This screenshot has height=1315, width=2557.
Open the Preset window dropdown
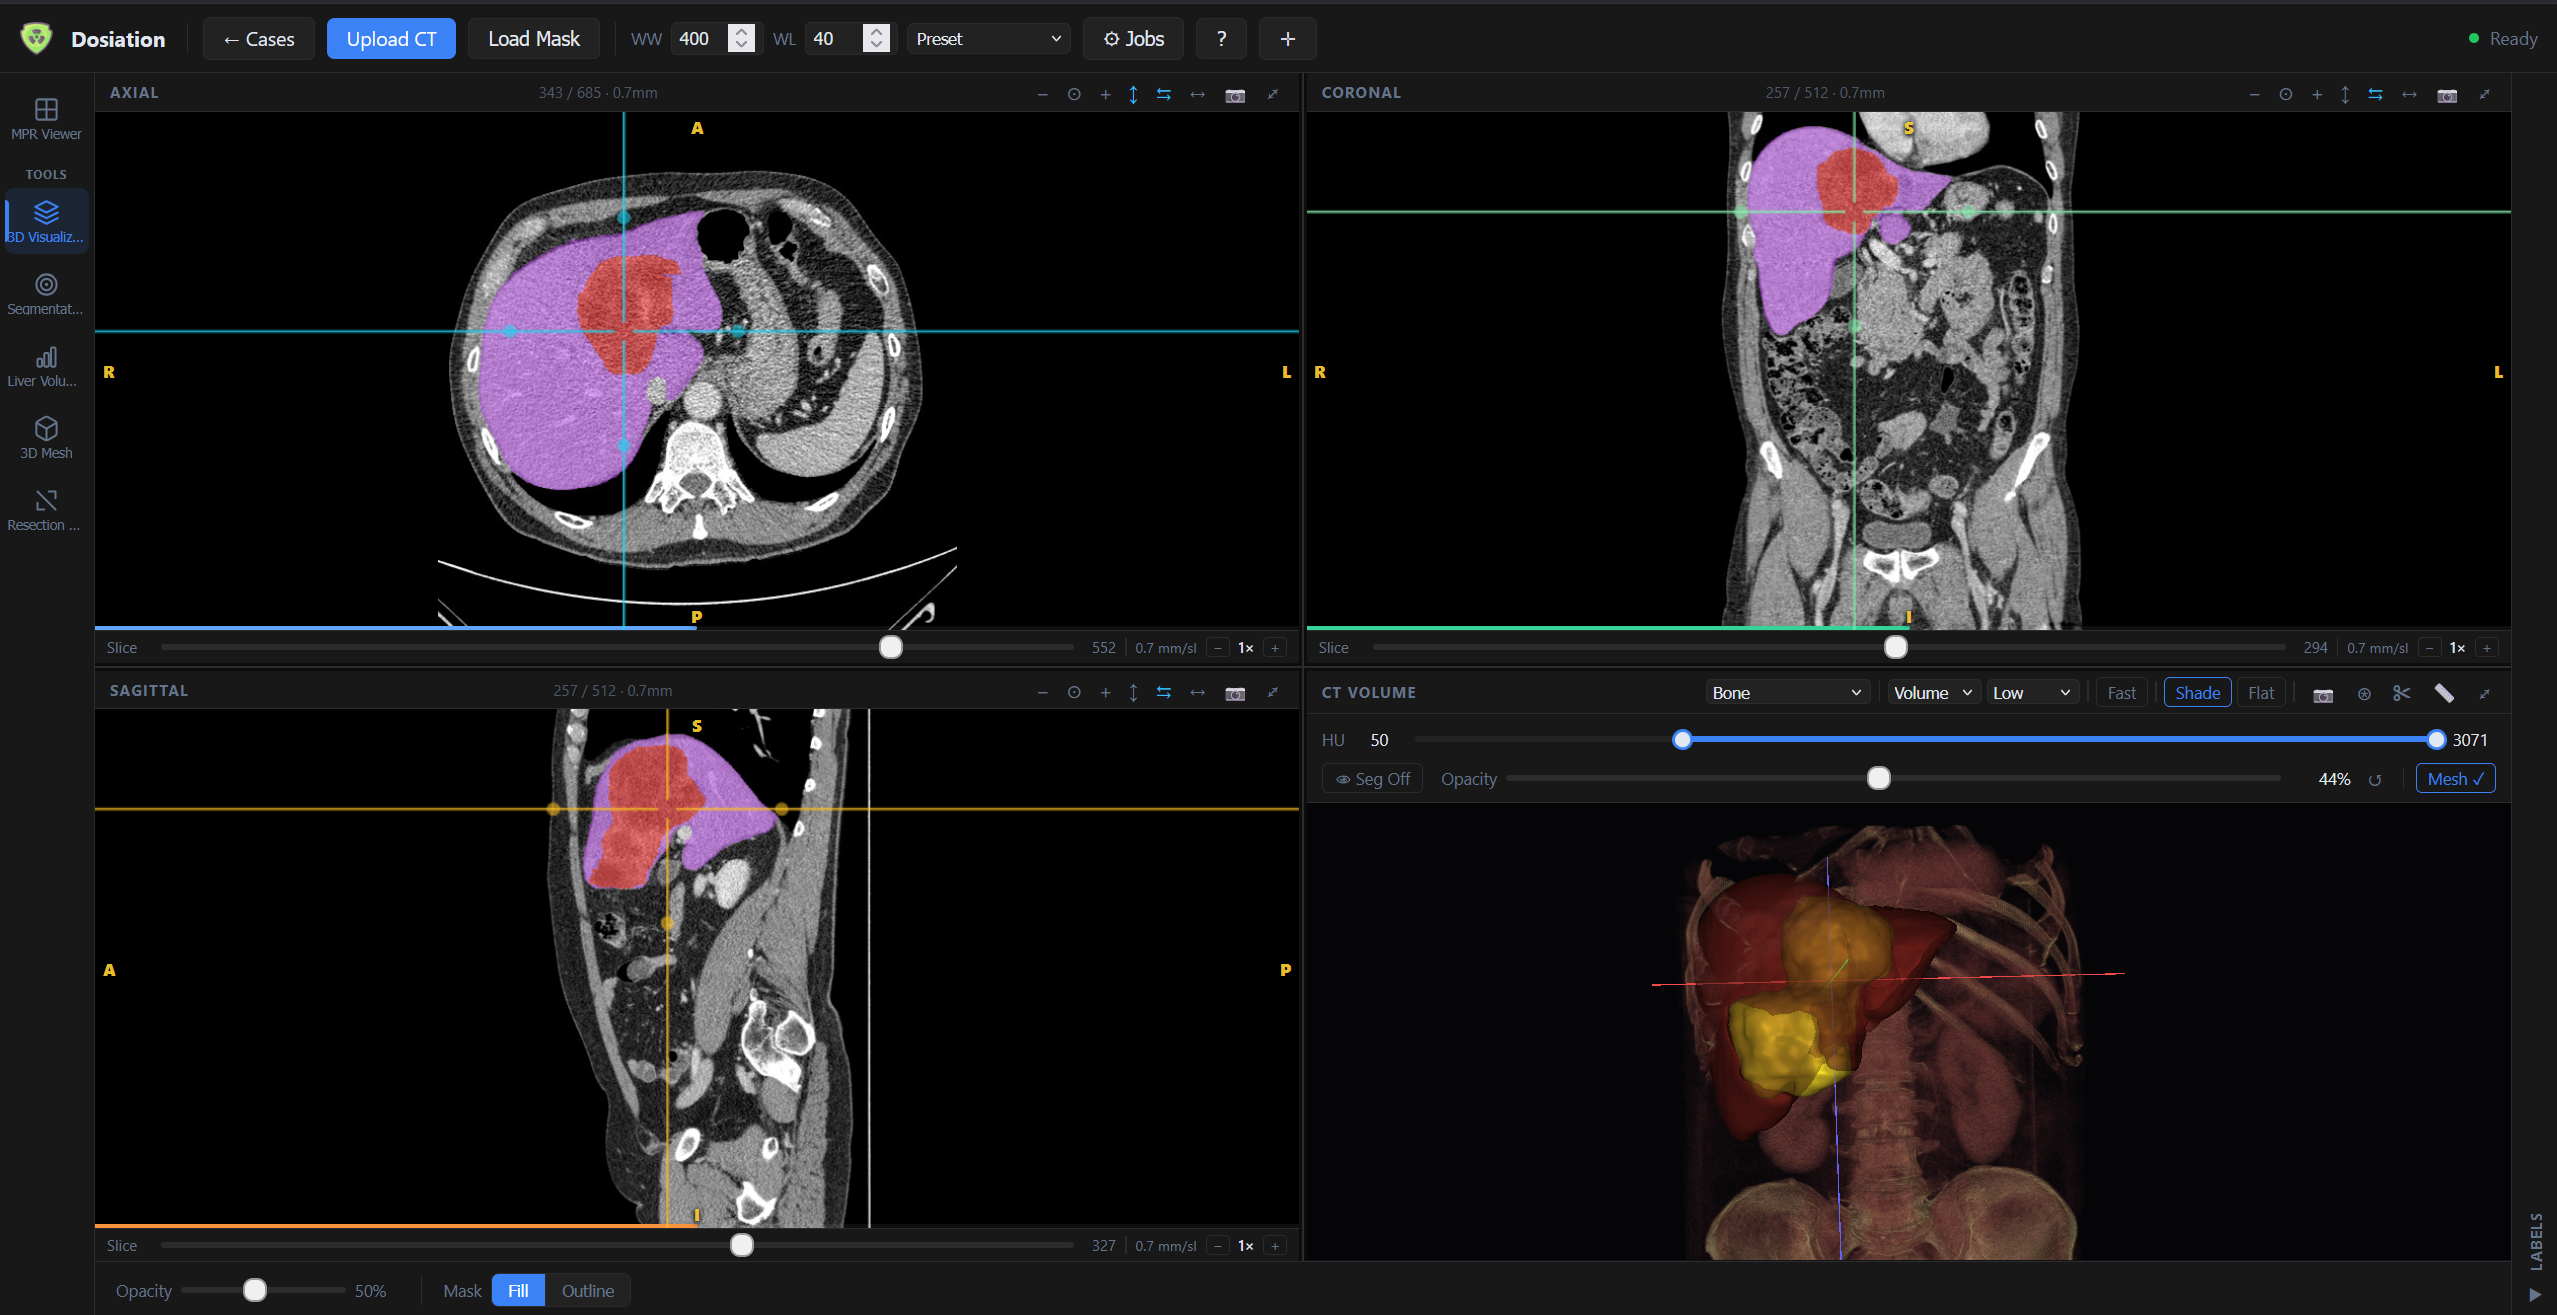pyautogui.click(x=988, y=39)
